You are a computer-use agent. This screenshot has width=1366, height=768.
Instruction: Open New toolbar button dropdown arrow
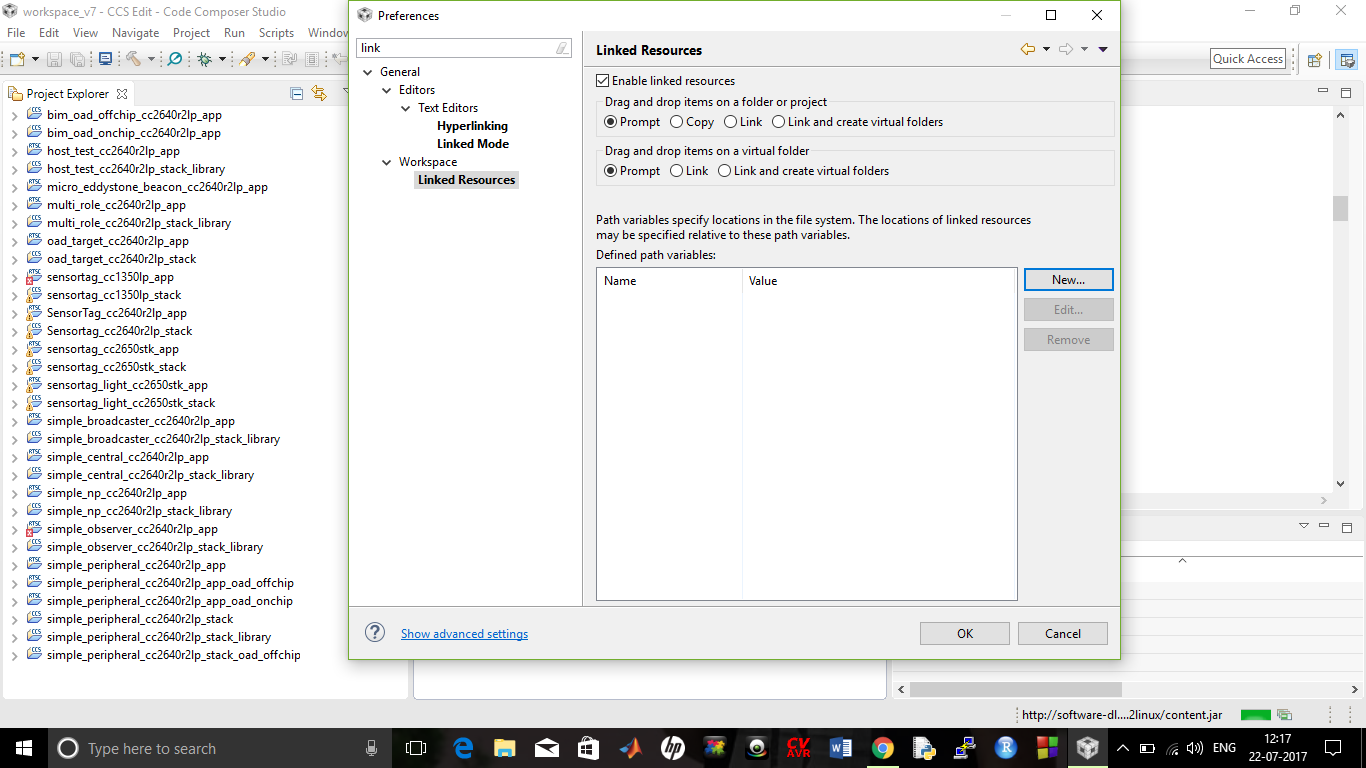35,59
